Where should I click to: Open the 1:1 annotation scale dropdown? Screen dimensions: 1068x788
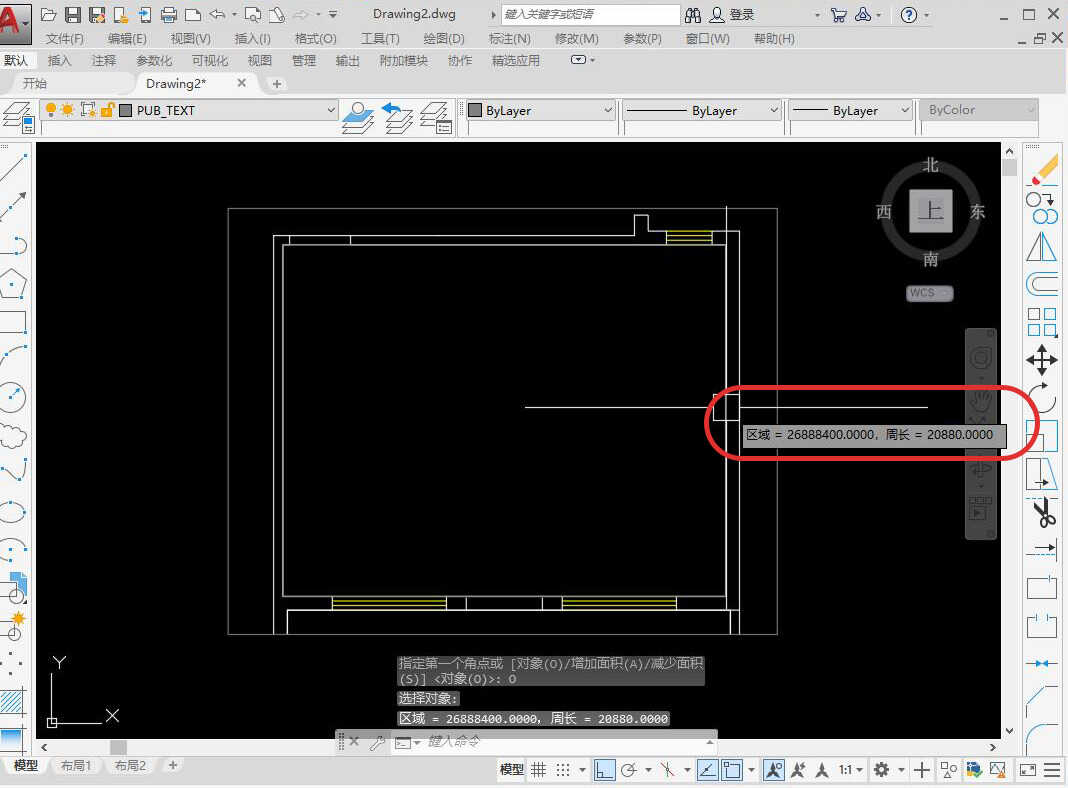point(851,770)
